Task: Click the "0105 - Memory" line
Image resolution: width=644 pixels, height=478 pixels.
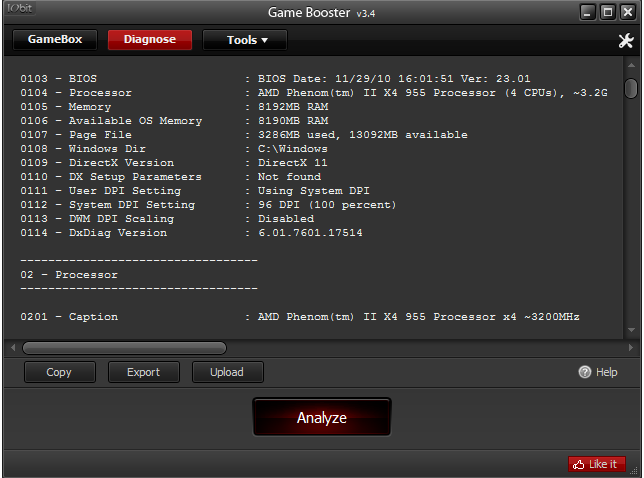Action: point(174,106)
